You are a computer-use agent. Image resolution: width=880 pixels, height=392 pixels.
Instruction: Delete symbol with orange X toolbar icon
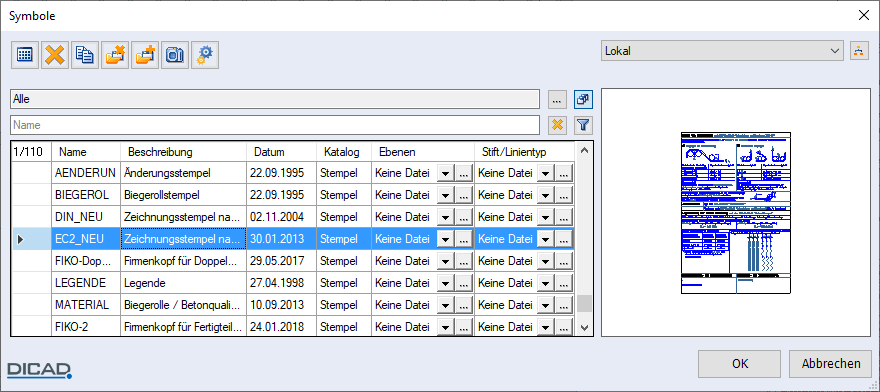54,55
